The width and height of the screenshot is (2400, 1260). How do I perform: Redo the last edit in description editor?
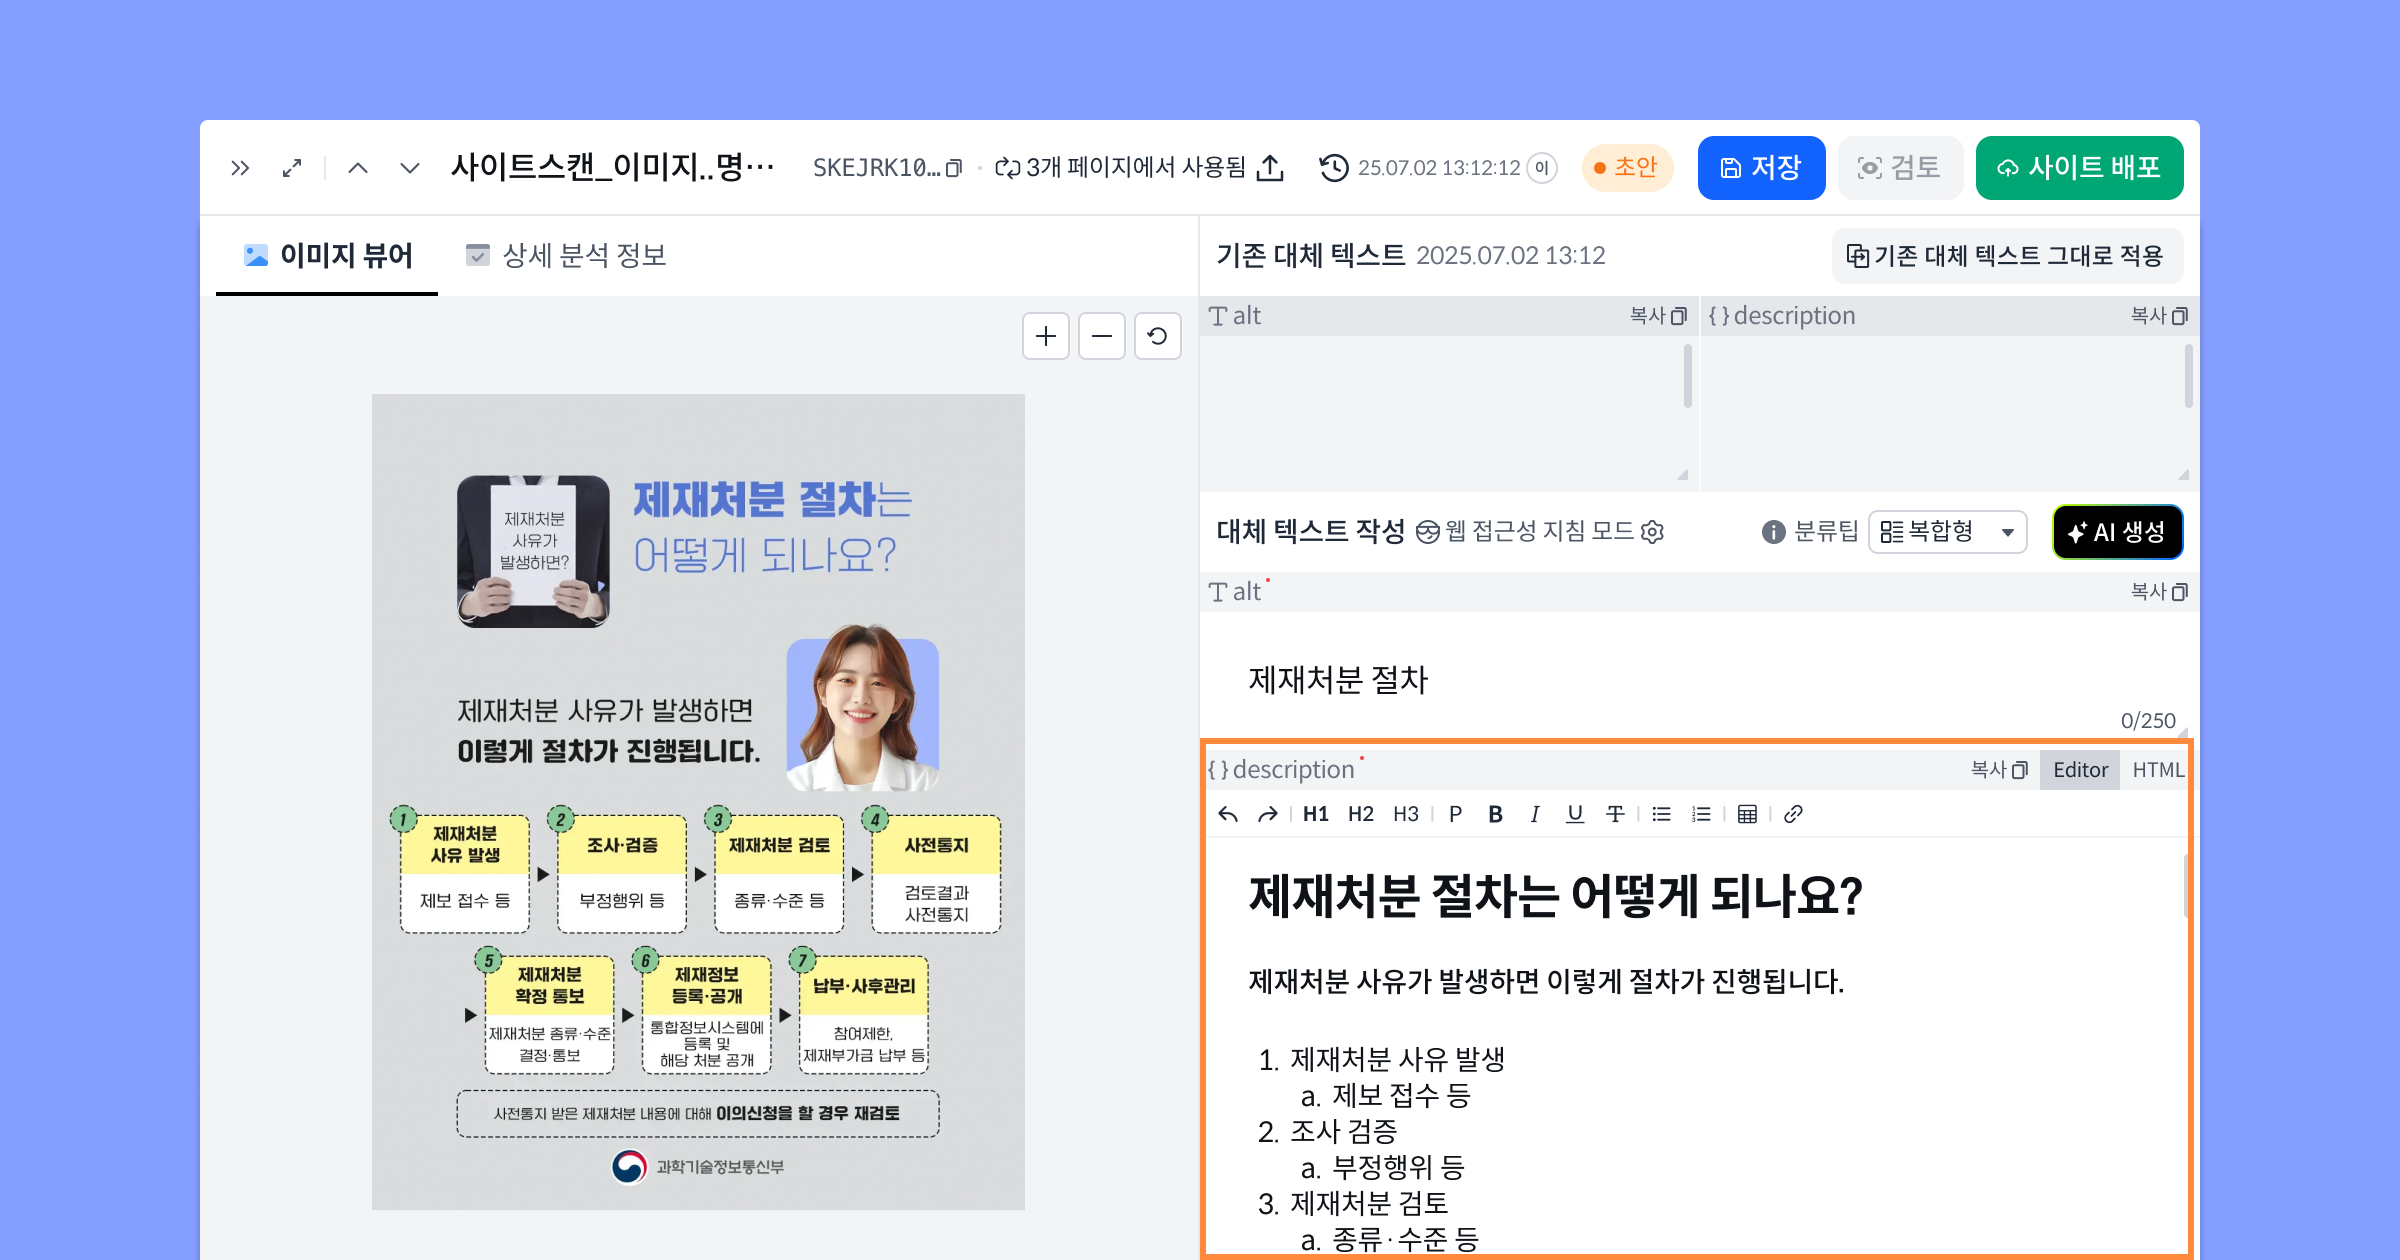click(1268, 814)
